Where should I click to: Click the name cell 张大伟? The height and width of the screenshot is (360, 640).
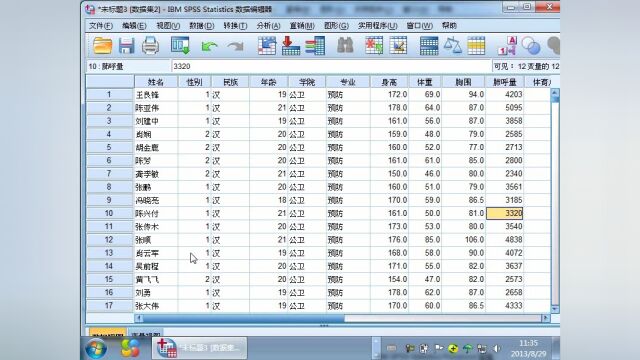156,305
